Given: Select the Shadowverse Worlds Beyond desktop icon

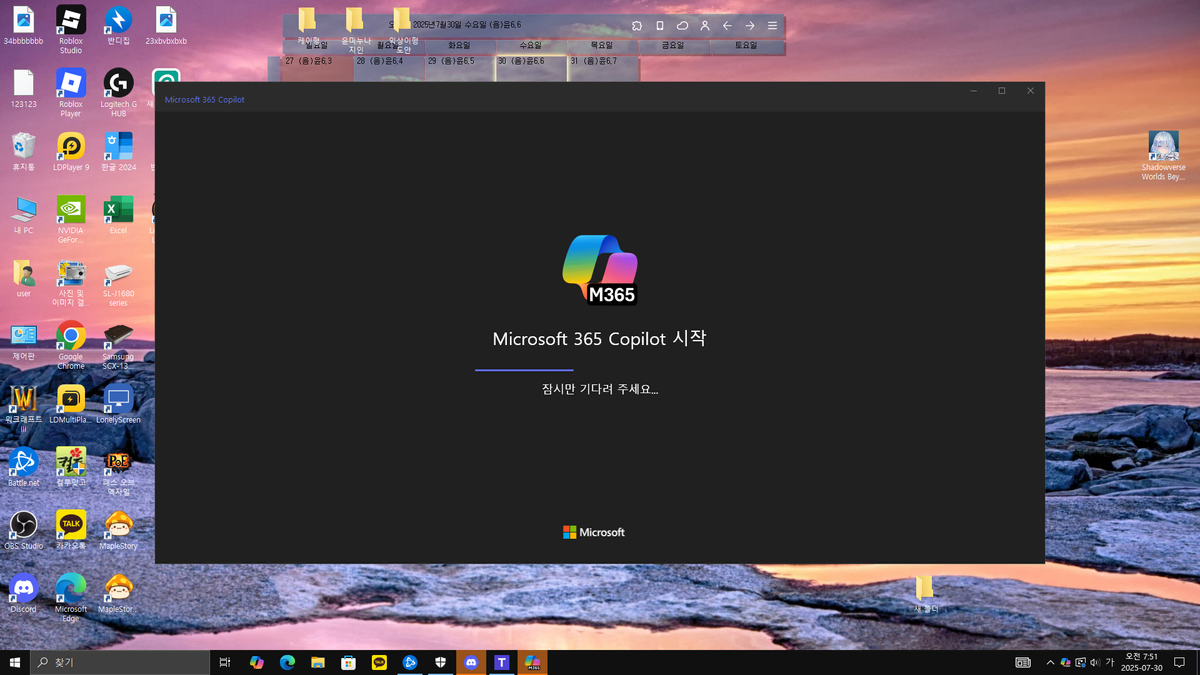Looking at the screenshot, I should pos(1163,156).
